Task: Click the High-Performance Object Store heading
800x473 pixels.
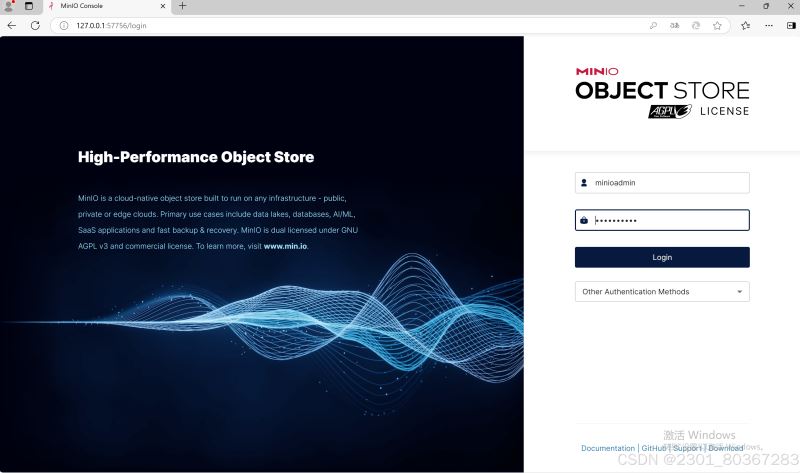Action: click(x=196, y=157)
